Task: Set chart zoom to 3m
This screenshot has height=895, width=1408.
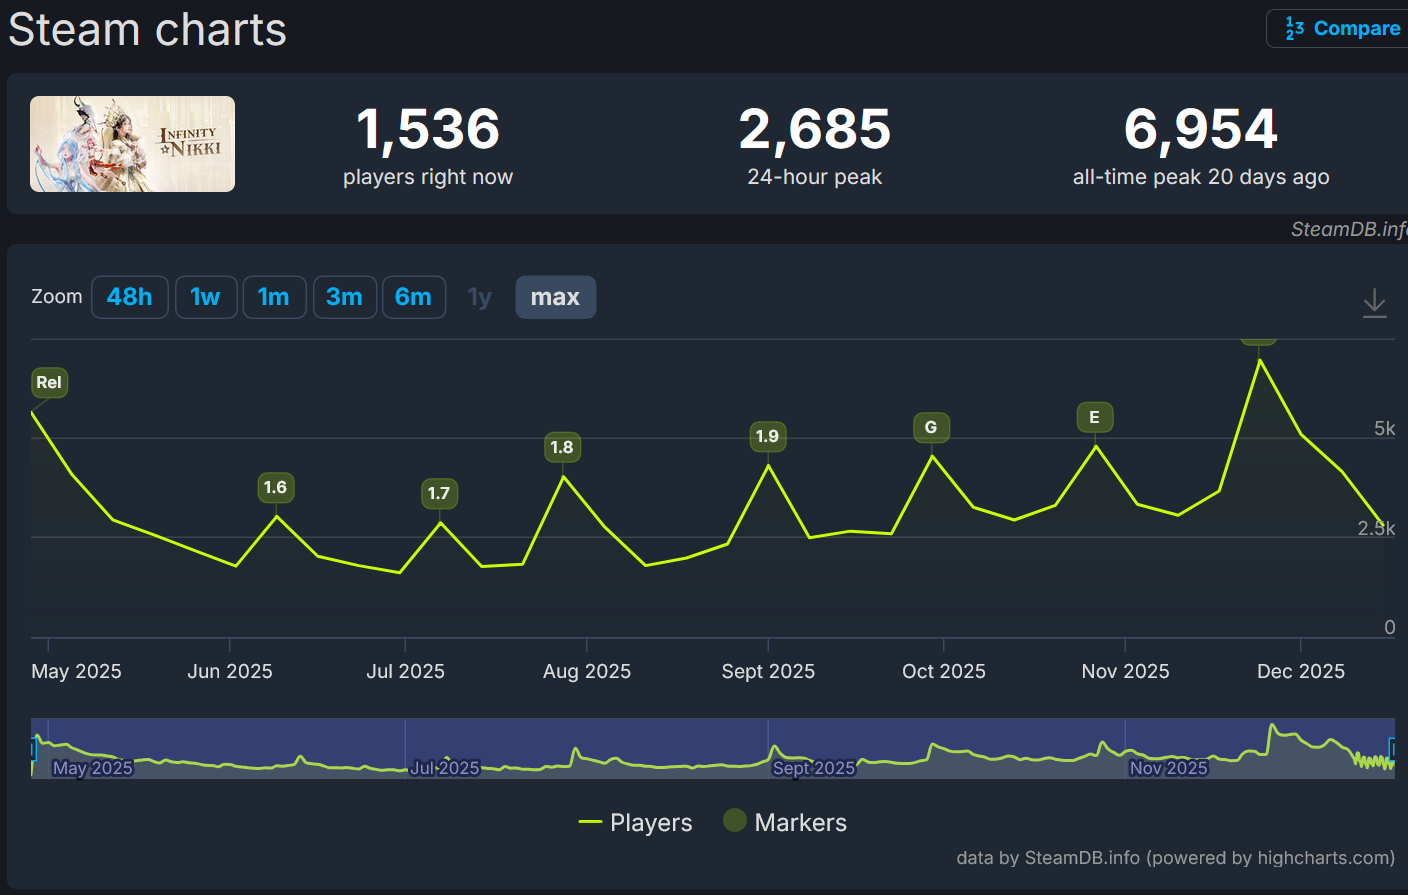Action: tap(344, 297)
